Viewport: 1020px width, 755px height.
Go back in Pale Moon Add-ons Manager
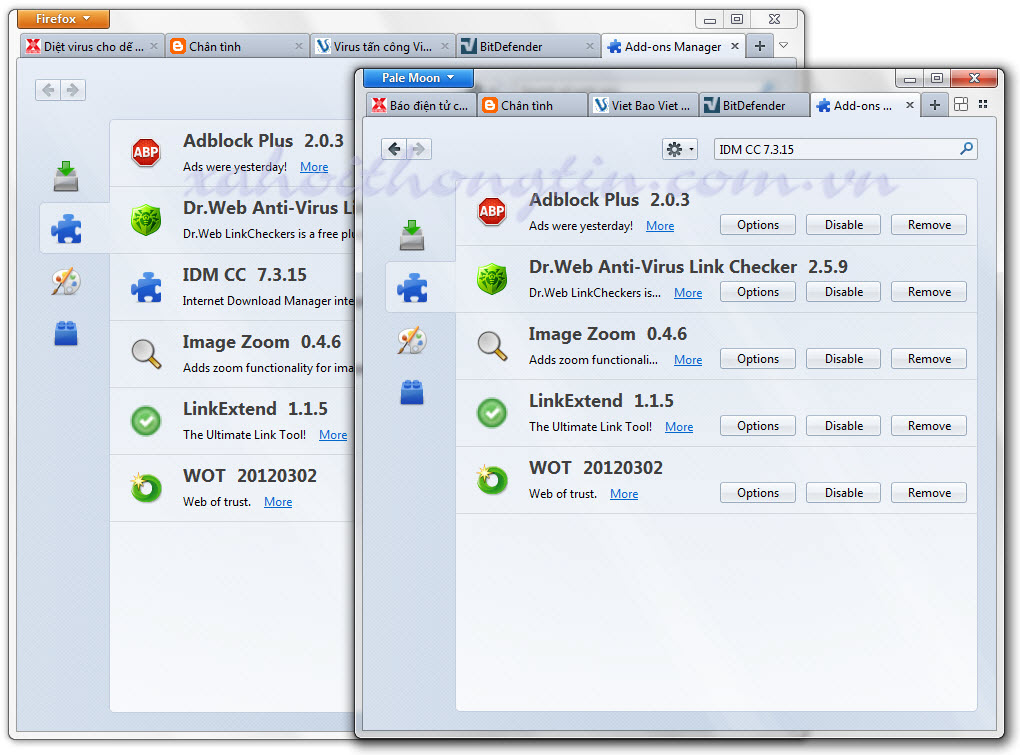coord(394,149)
